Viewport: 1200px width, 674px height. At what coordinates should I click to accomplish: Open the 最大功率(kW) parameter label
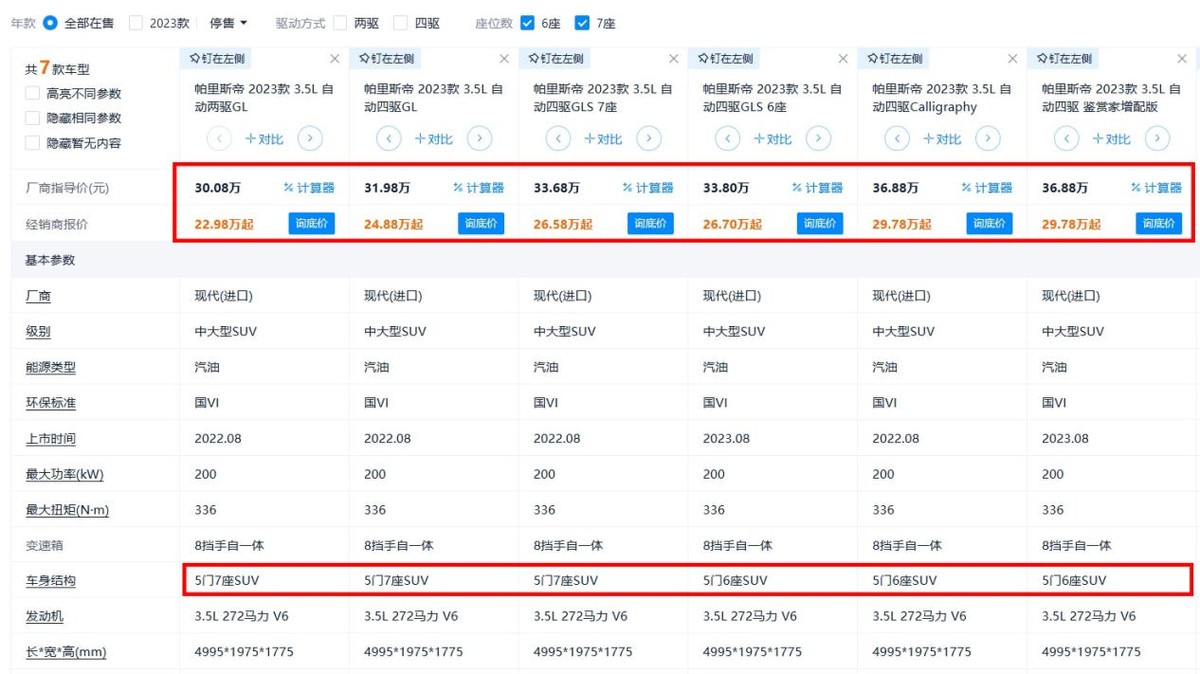tap(65, 474)
